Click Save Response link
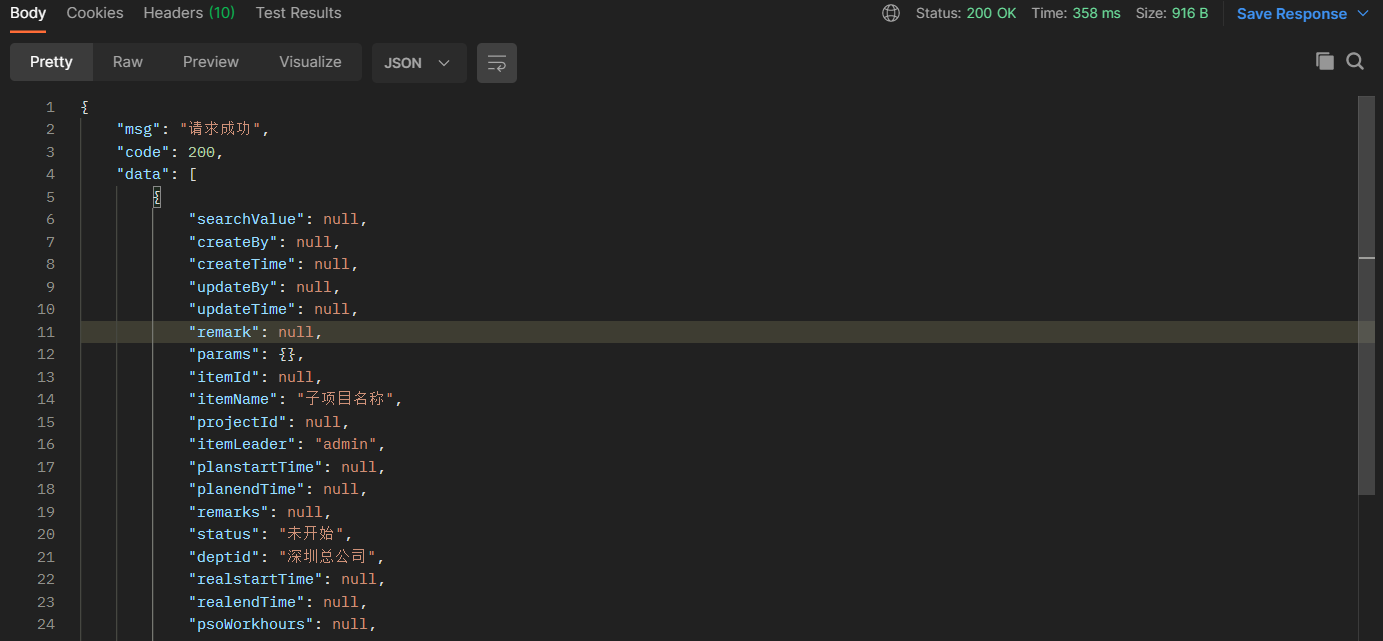Viewport: 1383px width, 641px height. (x=1292, y=14)
